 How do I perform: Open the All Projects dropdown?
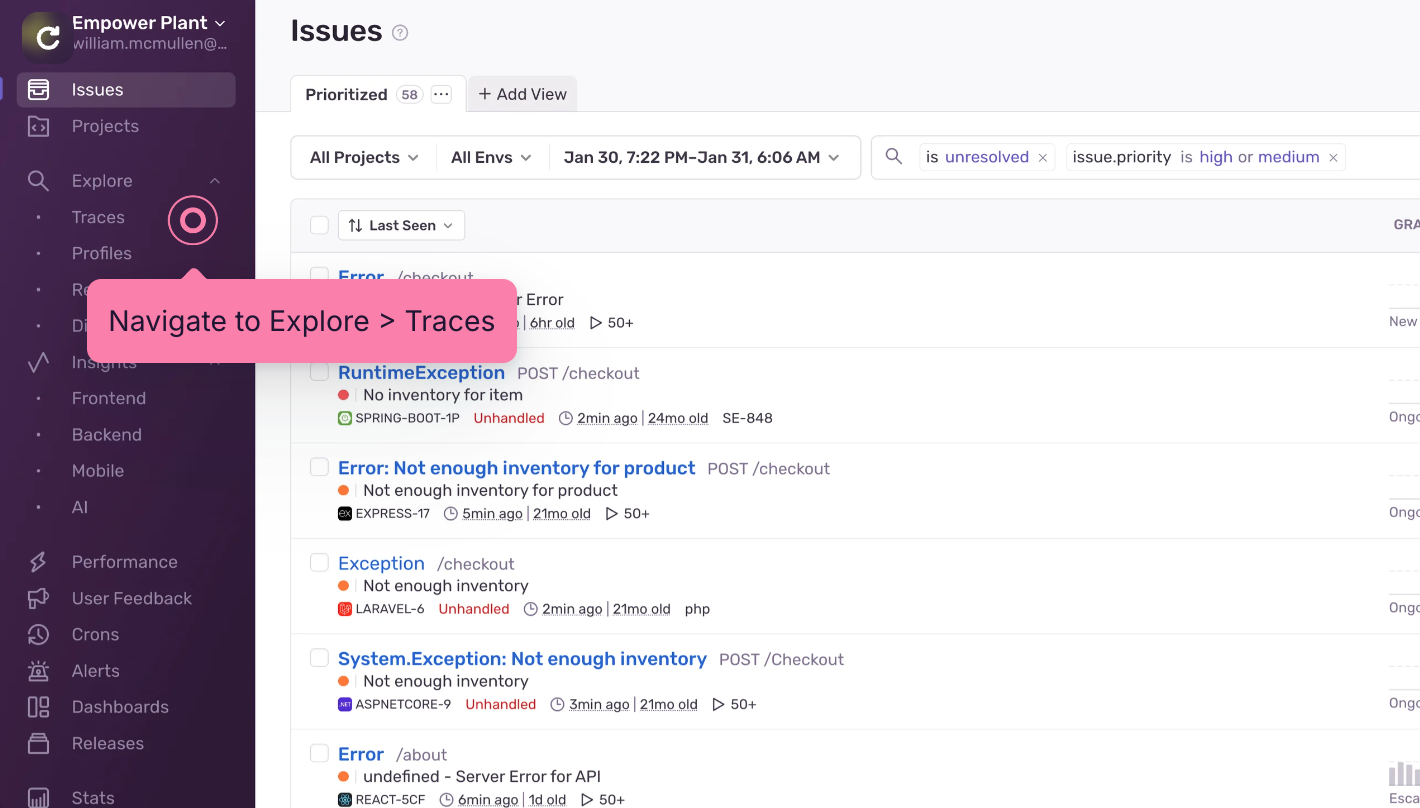tap(363, 157)
